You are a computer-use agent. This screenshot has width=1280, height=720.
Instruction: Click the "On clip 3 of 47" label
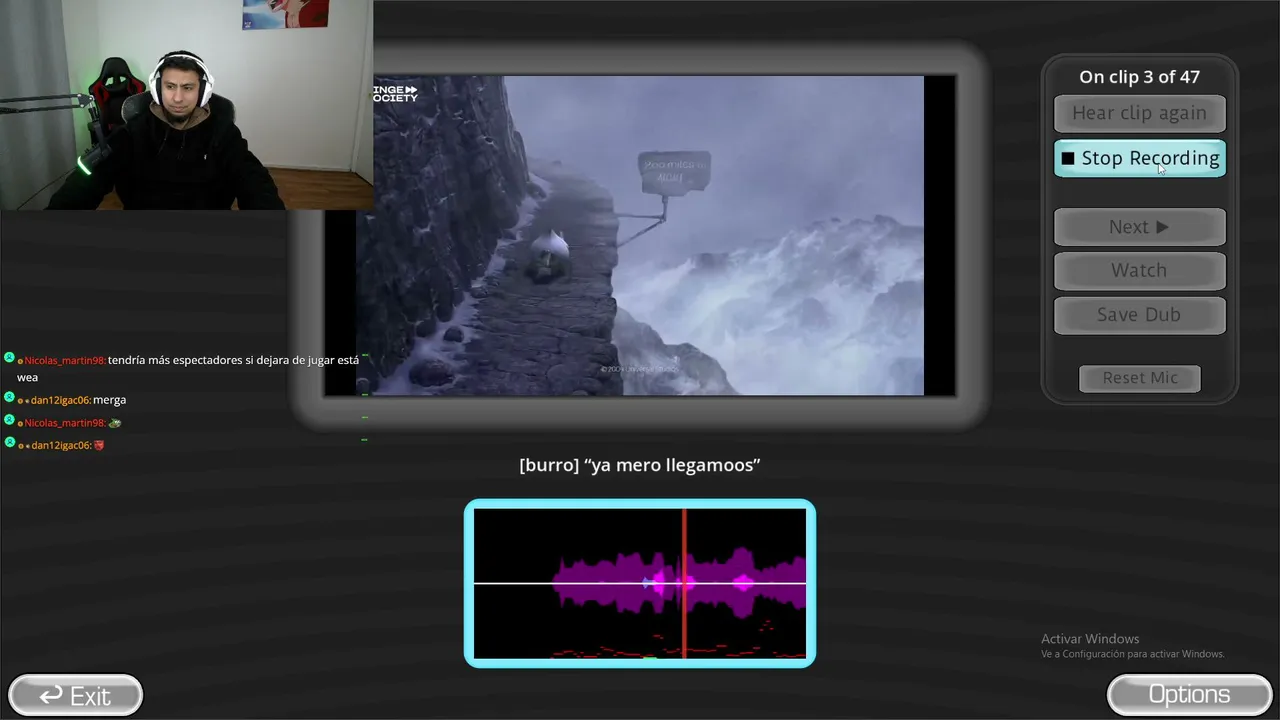(1139, 77)
